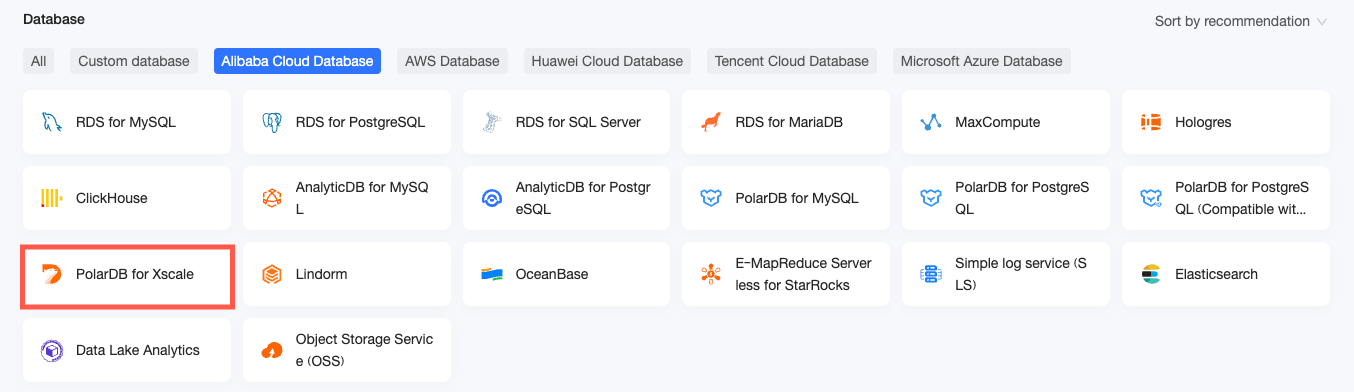Image resolution: width=1354 pixels, height=392 pixels.
Task: Switch to Microsoft Azure Database tab
Action: coord(982,61)
